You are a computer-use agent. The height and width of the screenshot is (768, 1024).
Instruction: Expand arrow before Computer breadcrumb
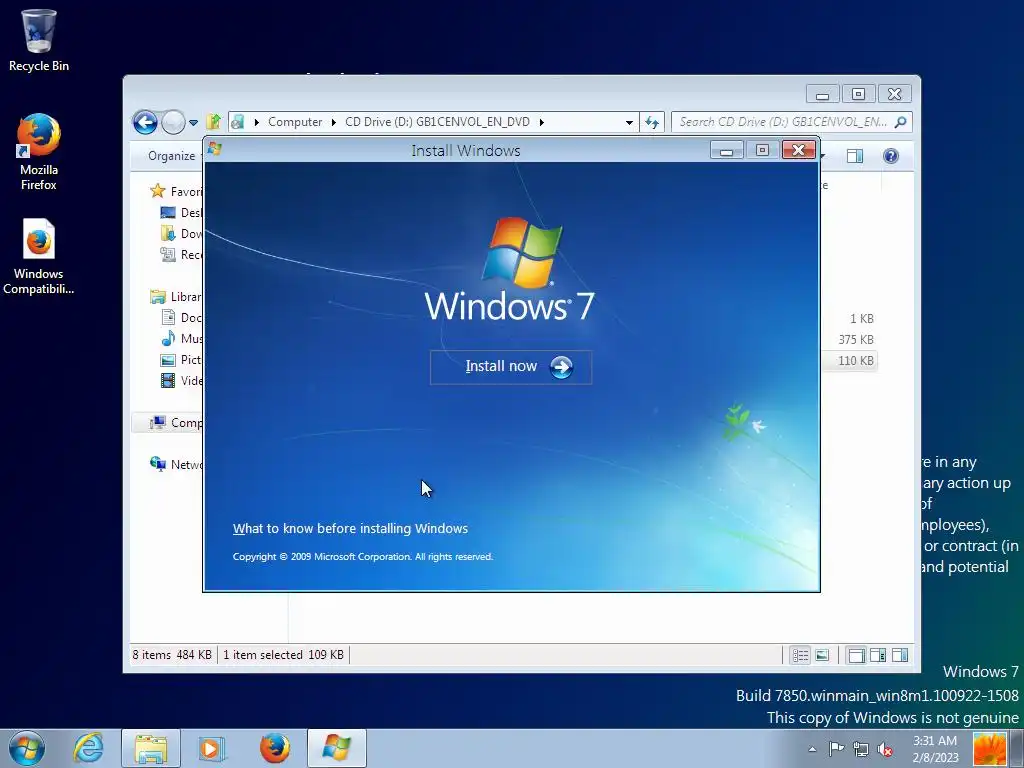pyautogui.click(x=257, y=122)
